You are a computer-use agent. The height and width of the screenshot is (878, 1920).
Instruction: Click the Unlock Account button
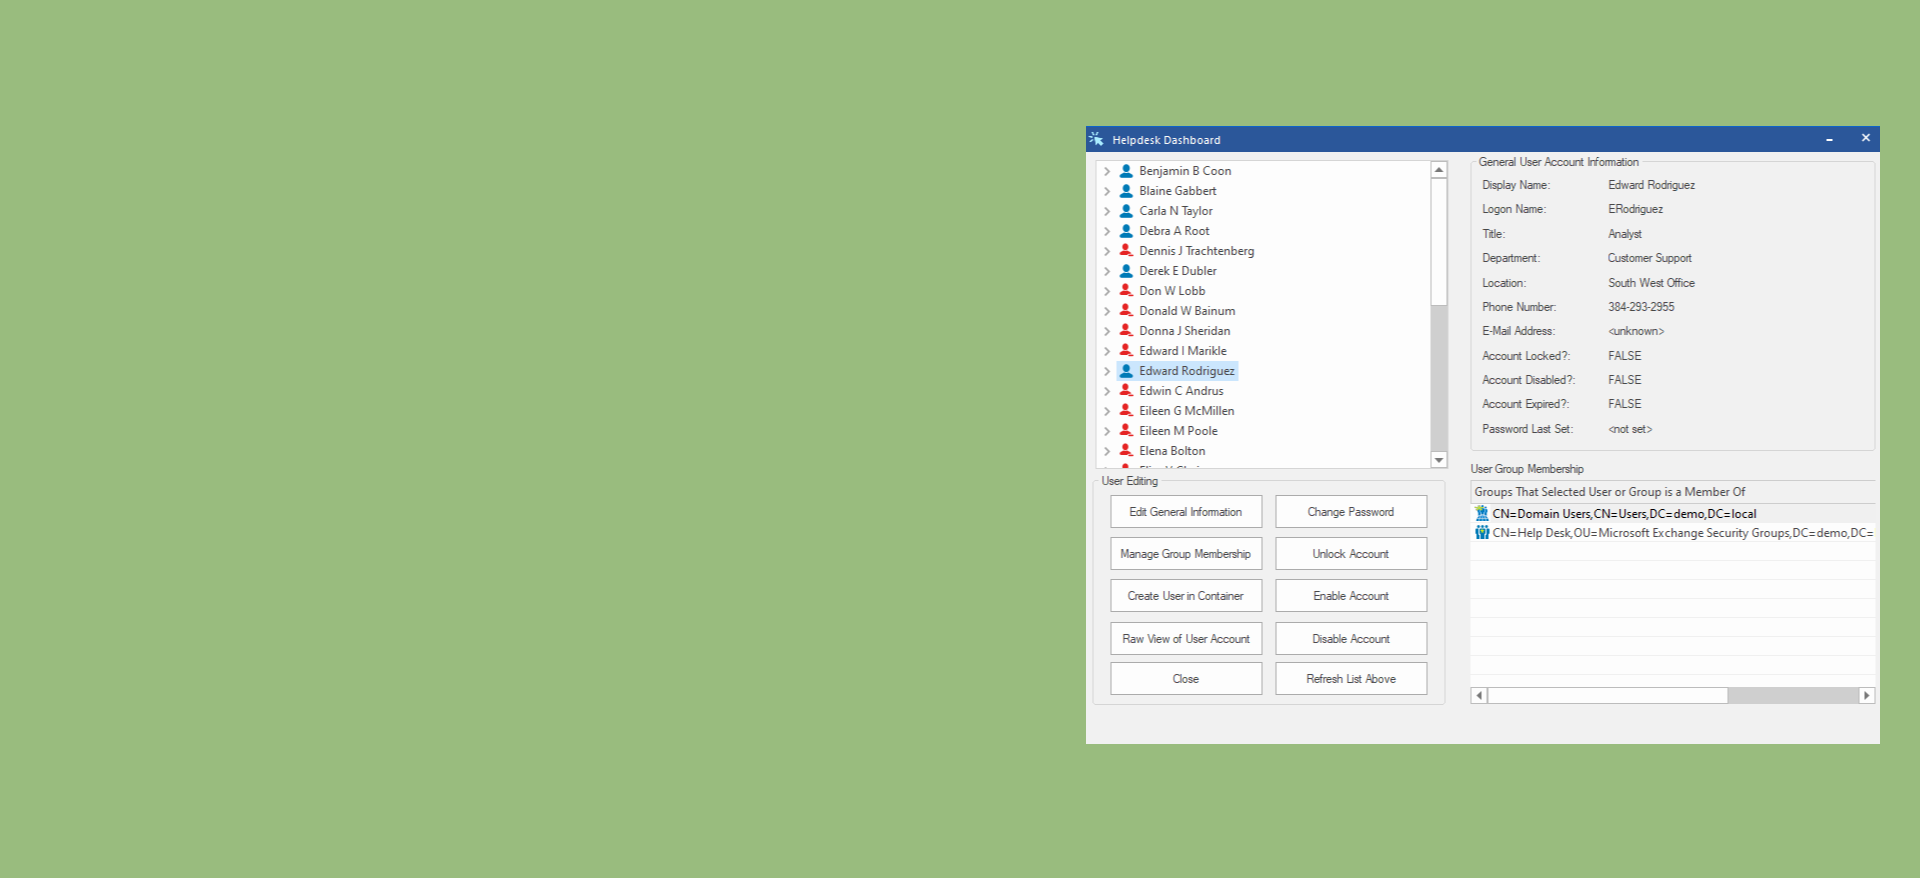1350,554
